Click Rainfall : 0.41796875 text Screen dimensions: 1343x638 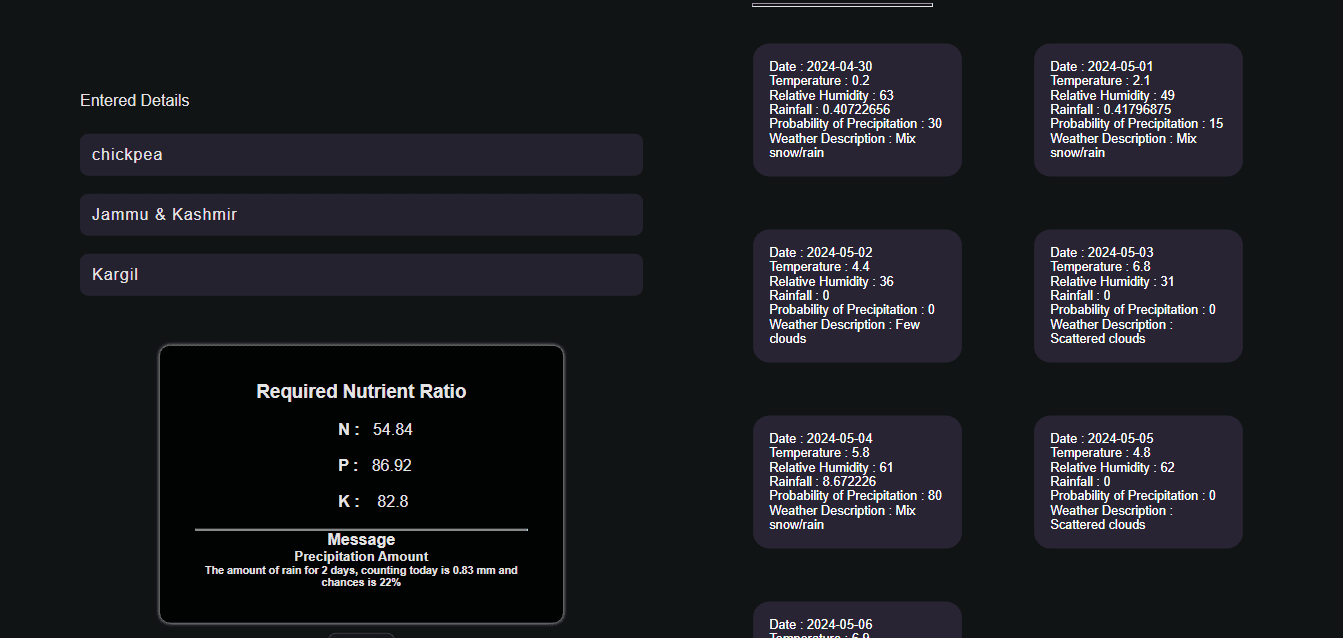pos(1110,110)
